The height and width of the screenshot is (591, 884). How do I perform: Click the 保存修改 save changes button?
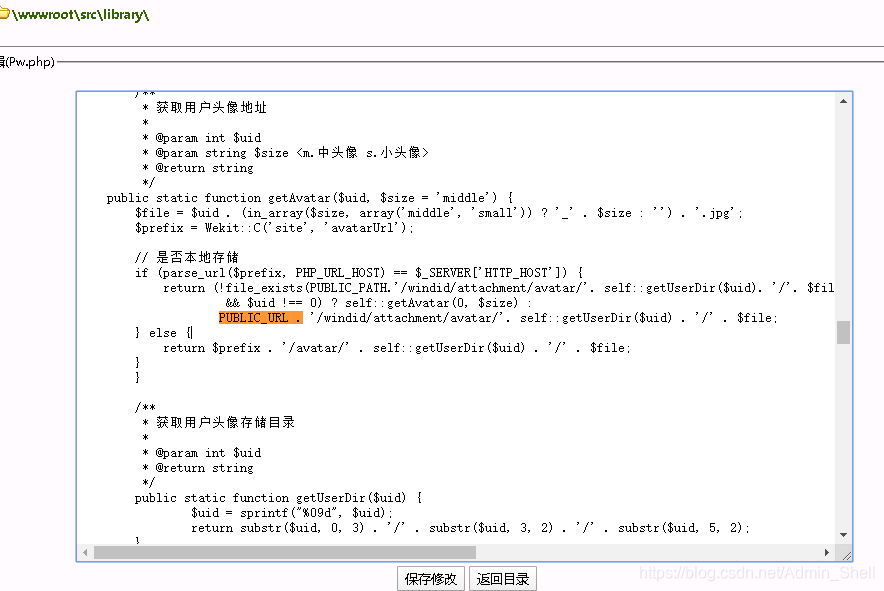click(x=431, y=579)
